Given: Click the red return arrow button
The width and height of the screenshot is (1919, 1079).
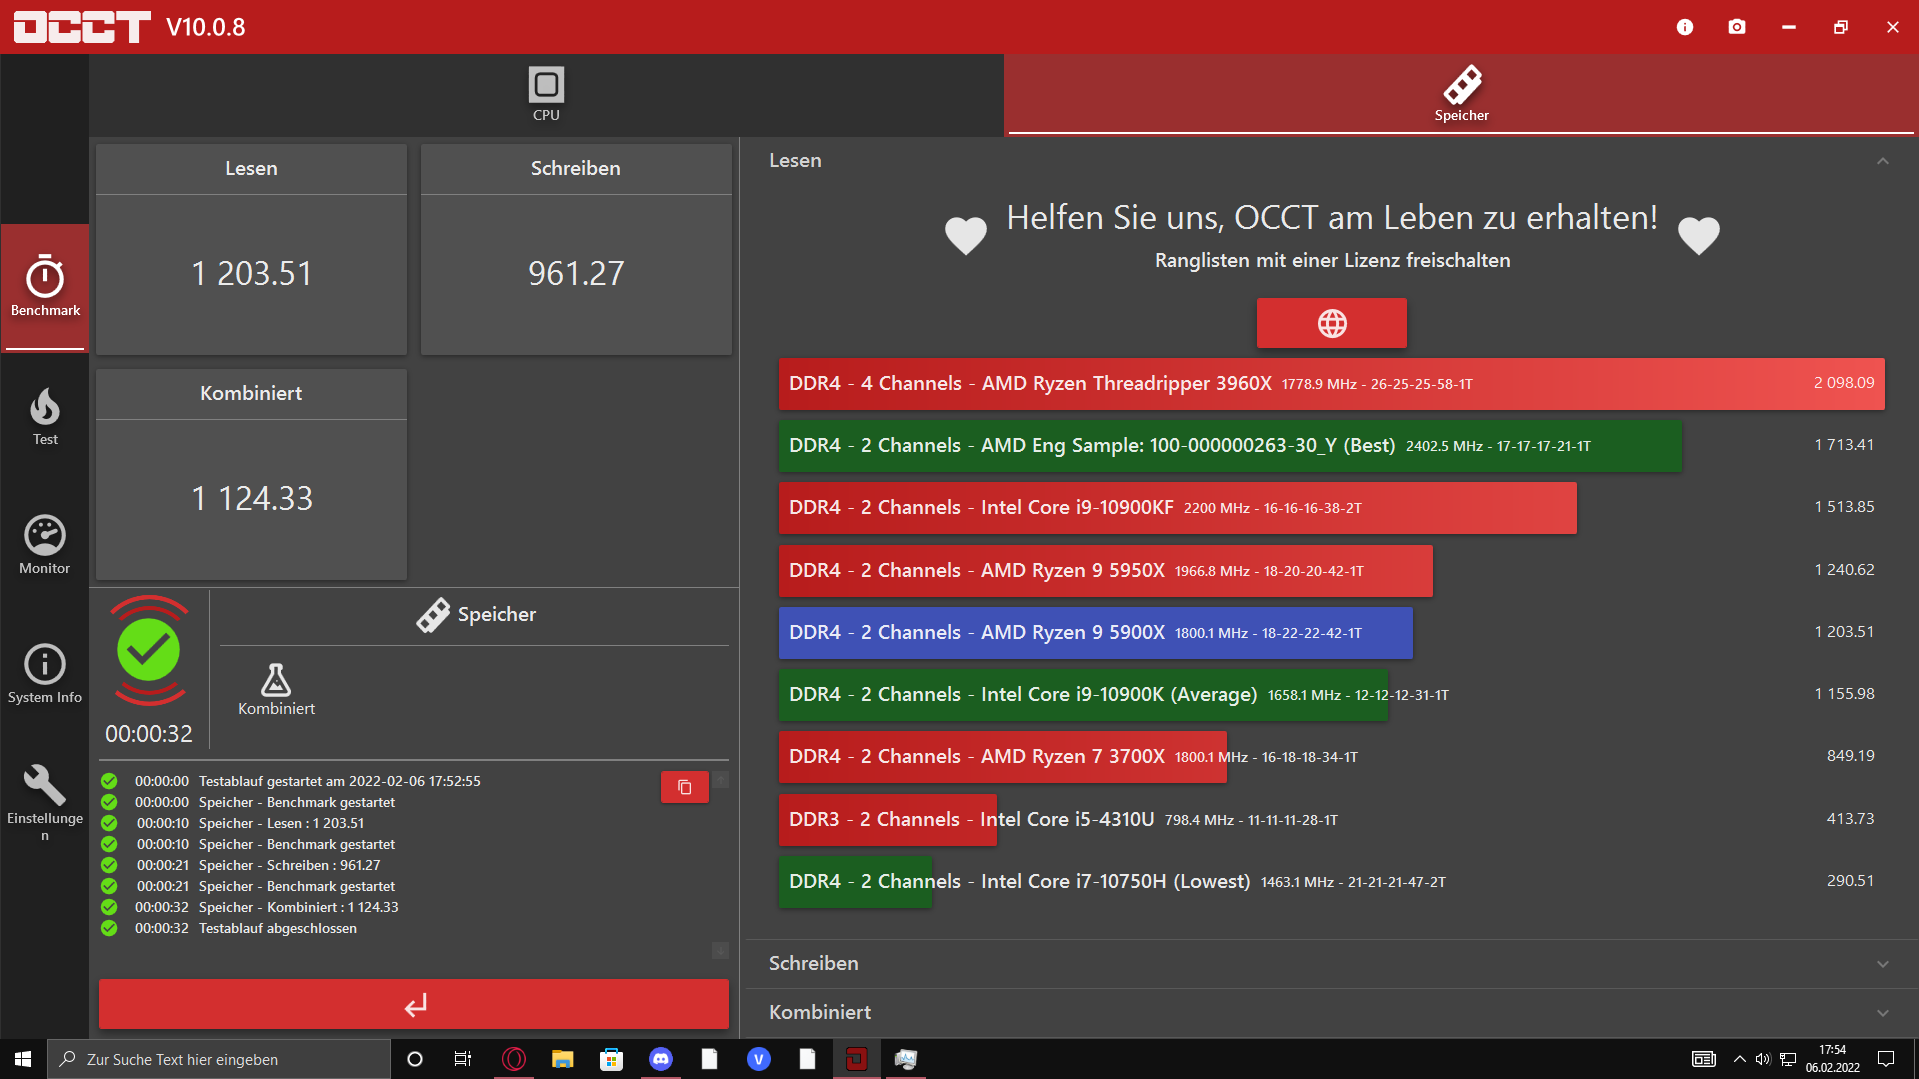Looking at the screenshot, I should tap(414, 1004).
